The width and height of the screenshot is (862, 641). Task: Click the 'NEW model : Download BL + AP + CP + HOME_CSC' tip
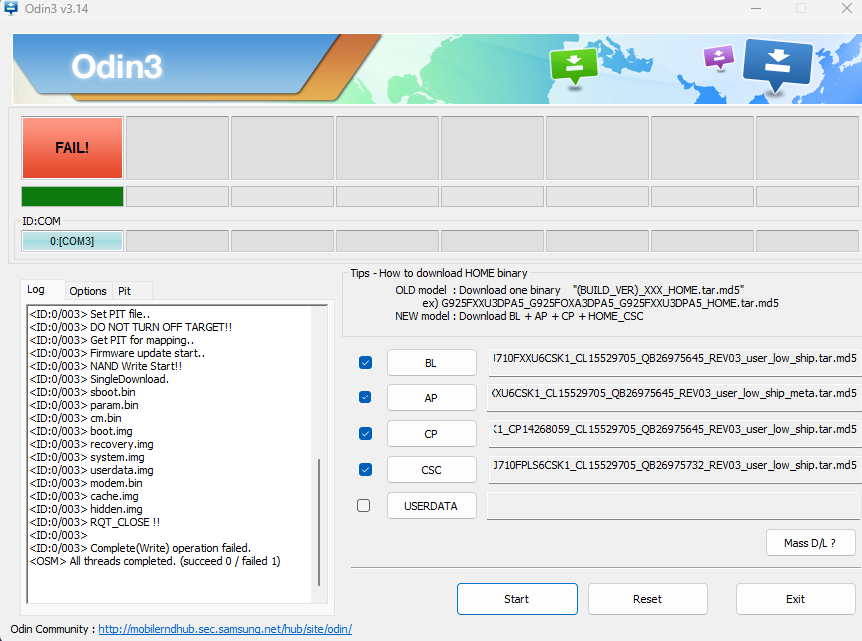coord(519,316)
